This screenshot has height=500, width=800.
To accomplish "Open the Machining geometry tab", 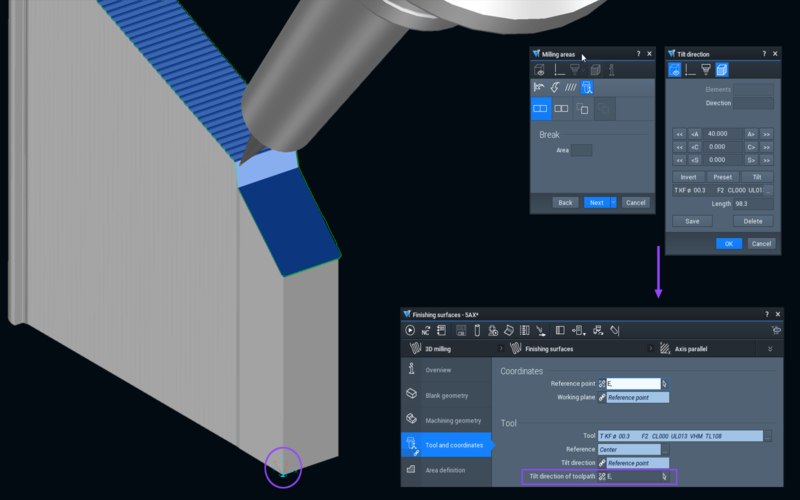I will (446, 420).
